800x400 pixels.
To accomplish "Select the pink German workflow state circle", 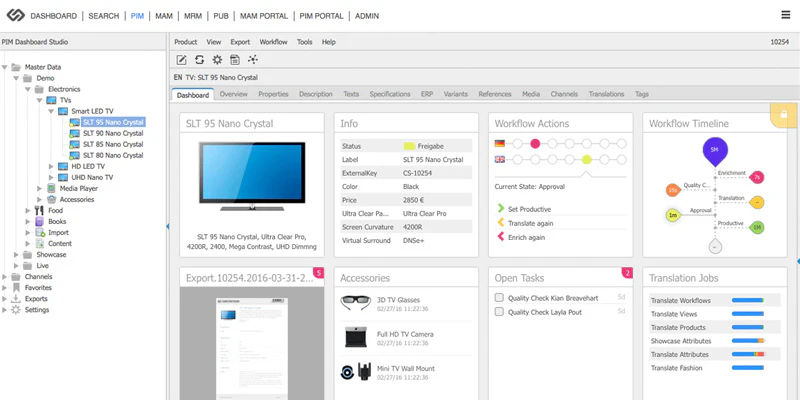I will tap(535, 144).
